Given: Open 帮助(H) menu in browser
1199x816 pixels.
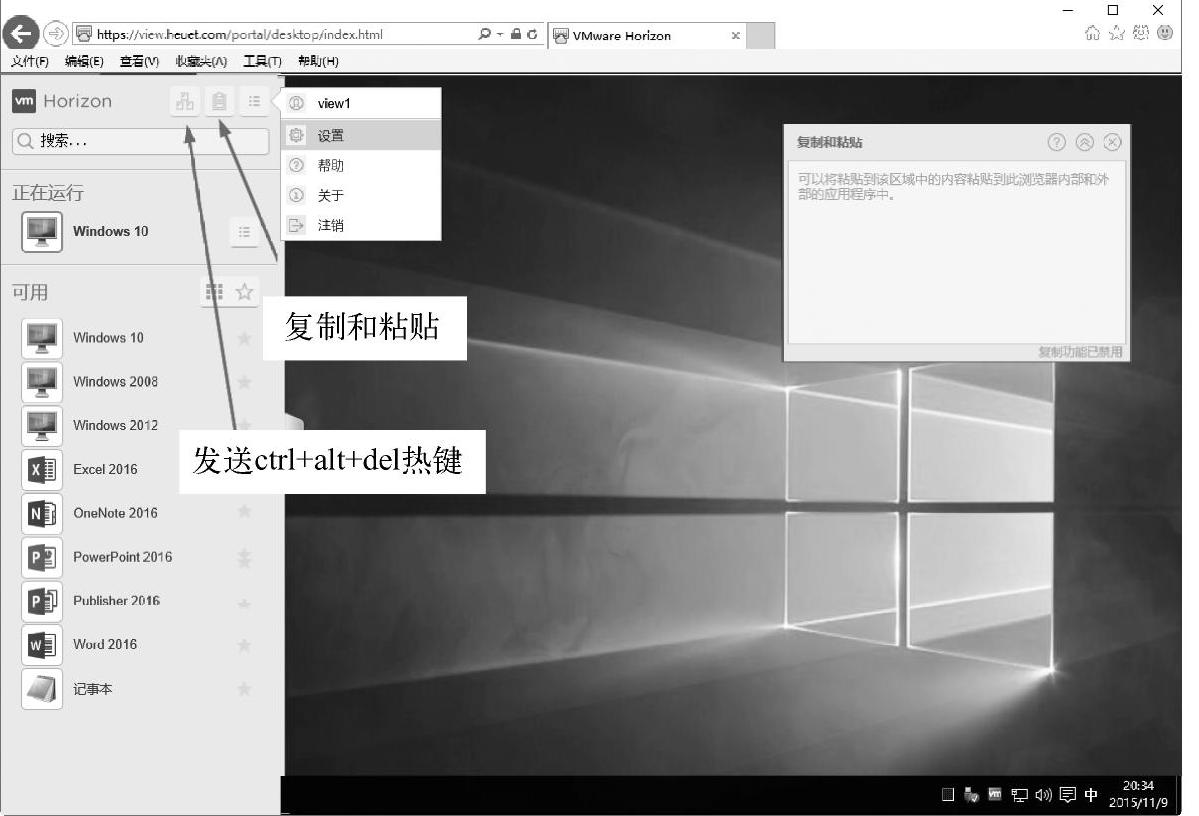Looking at the screenshot, I should click(318, 61).
